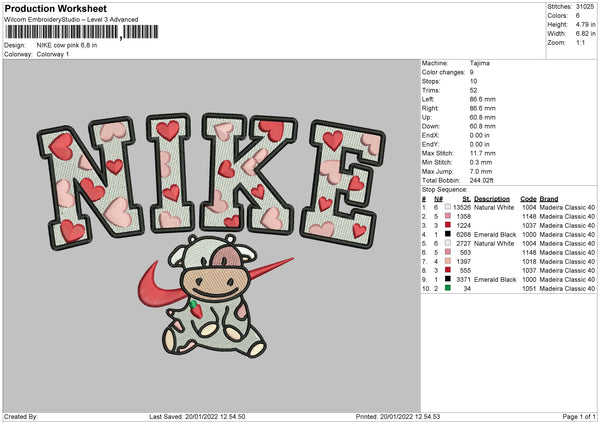Select the Wilcom EmbroideryStudio Level 3 Advanced line
600x424 pixels.
(x=71, y=20)
